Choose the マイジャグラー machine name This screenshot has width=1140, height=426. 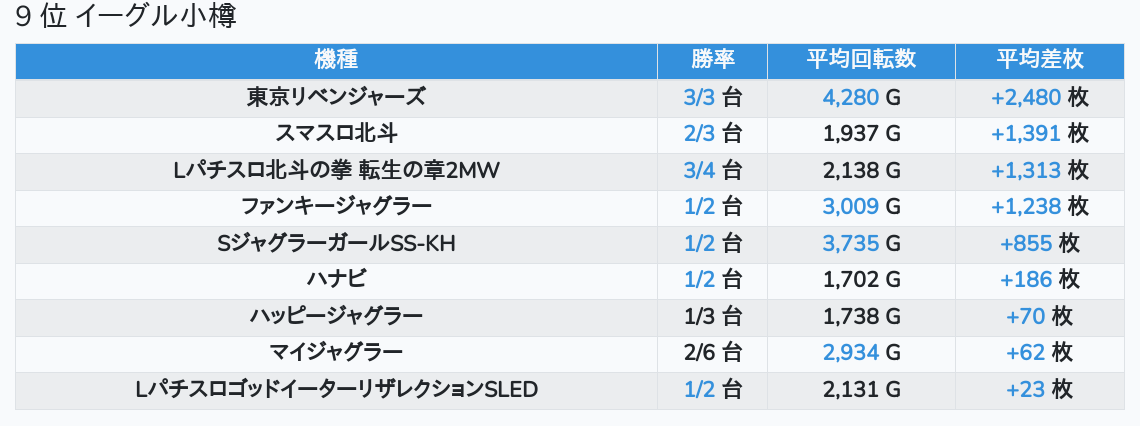pyautogui.click(x=336, y=352)
